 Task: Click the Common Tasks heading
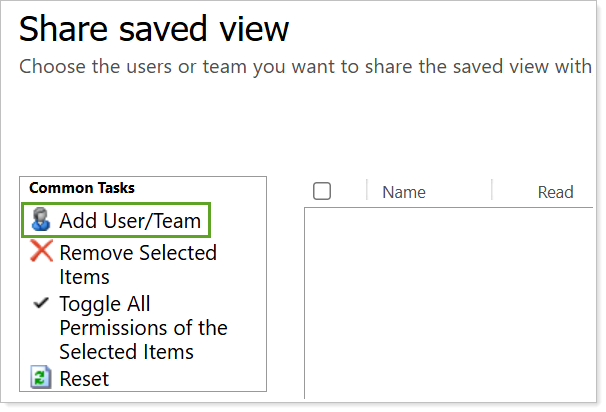pyautogui.click(x=82, y=188)
